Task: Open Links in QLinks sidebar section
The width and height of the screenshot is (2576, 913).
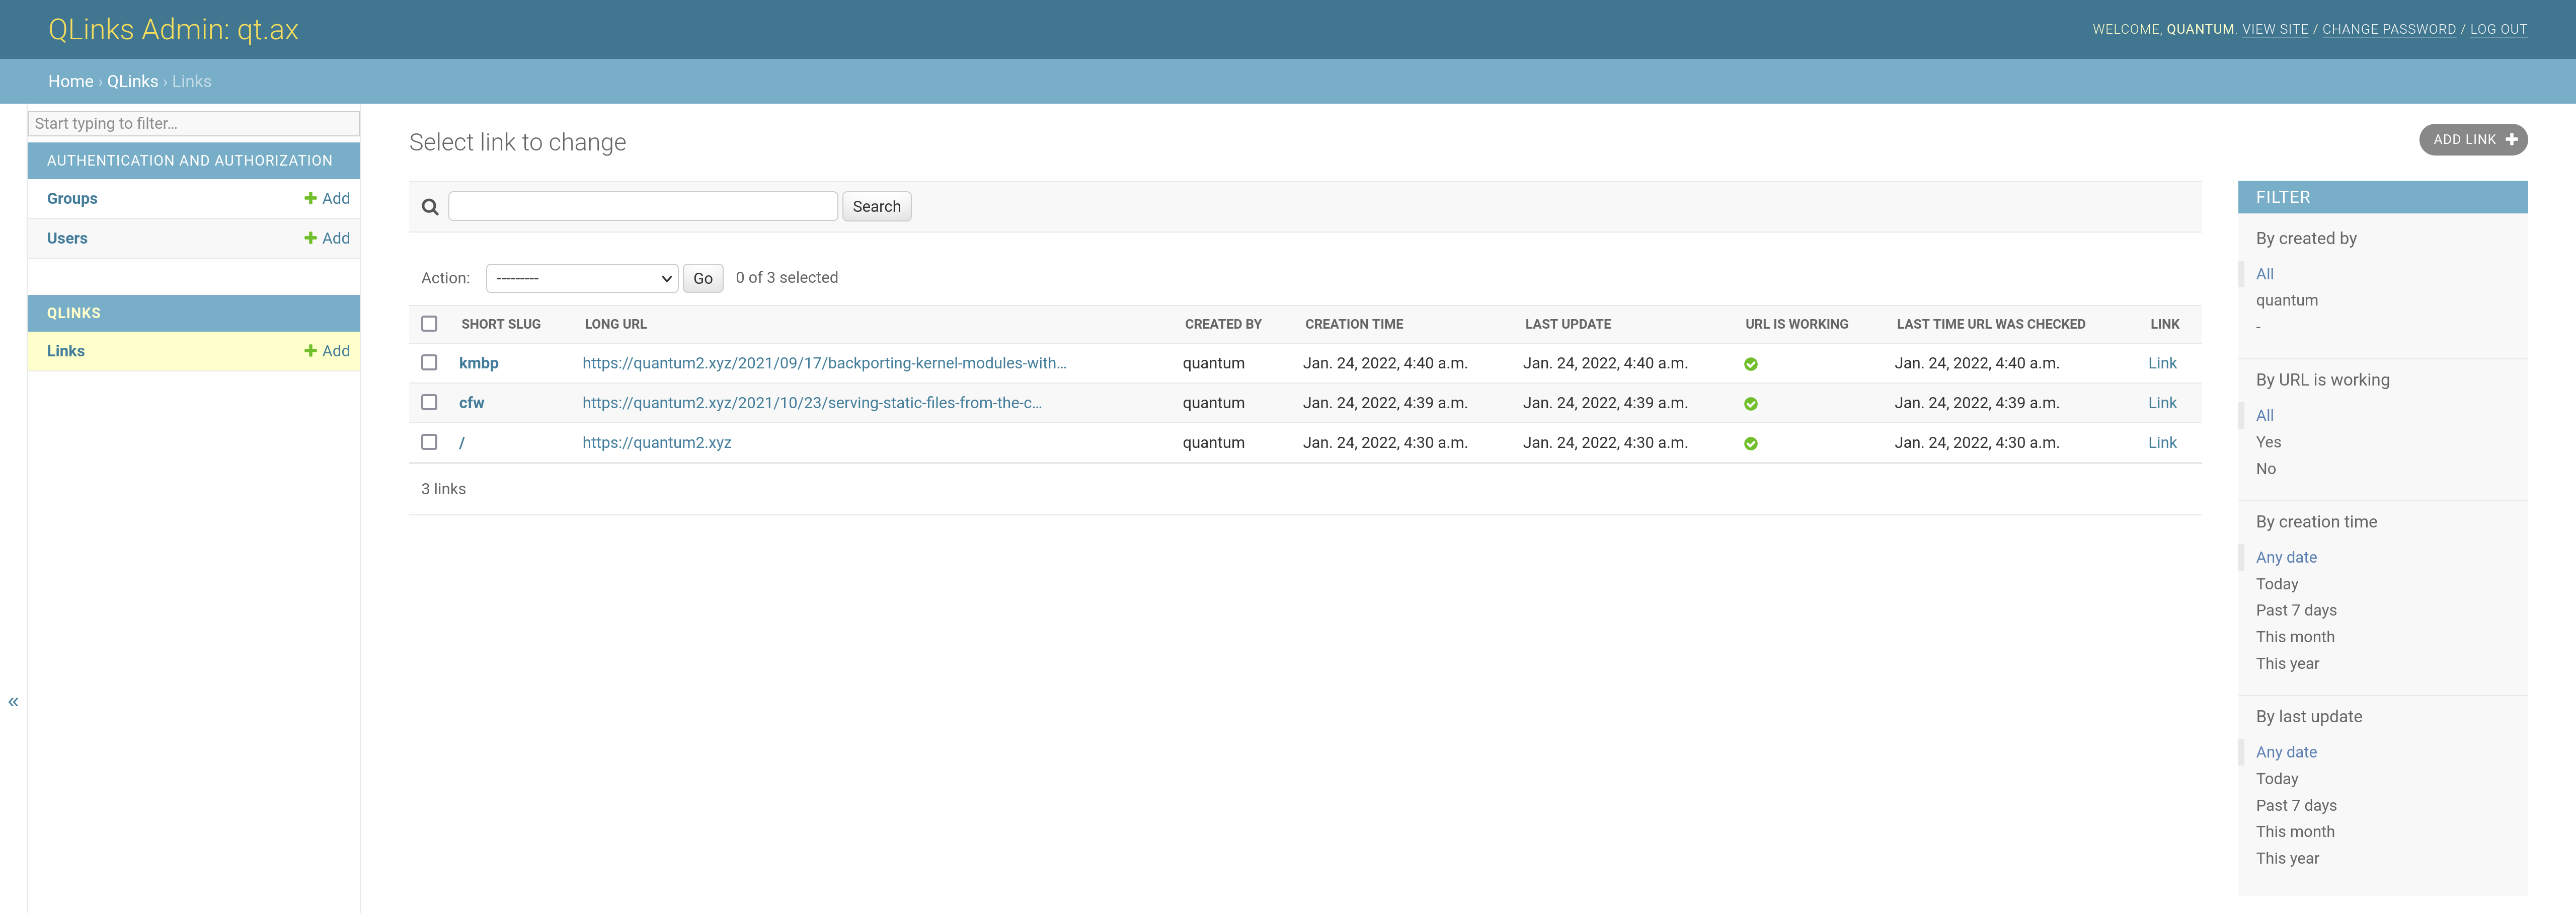Action: [x=66, y=351]
